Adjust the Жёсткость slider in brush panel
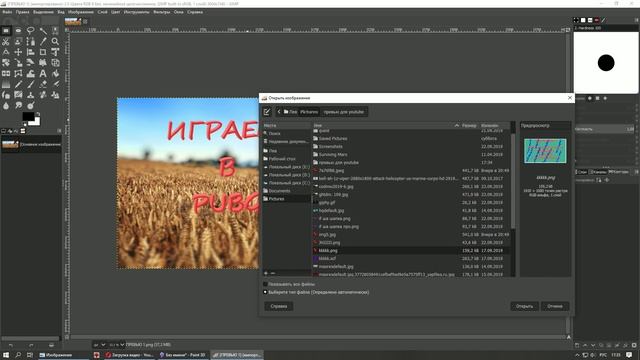 tap(605, 129)
